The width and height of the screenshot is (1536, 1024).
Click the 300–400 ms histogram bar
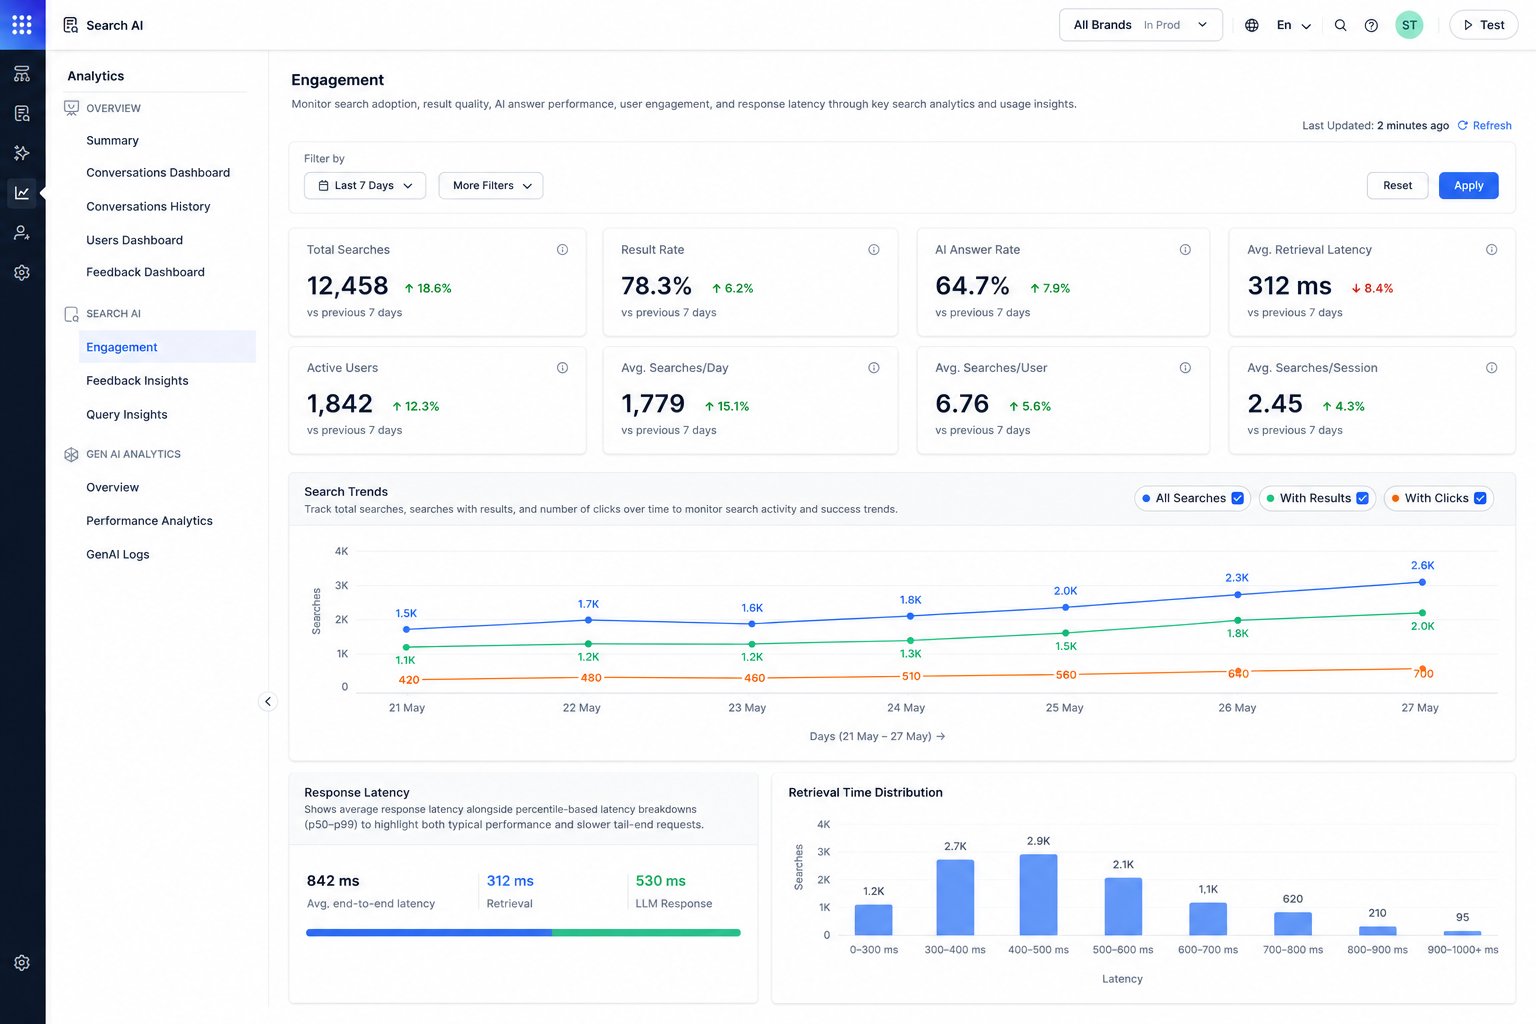(955, 898)
